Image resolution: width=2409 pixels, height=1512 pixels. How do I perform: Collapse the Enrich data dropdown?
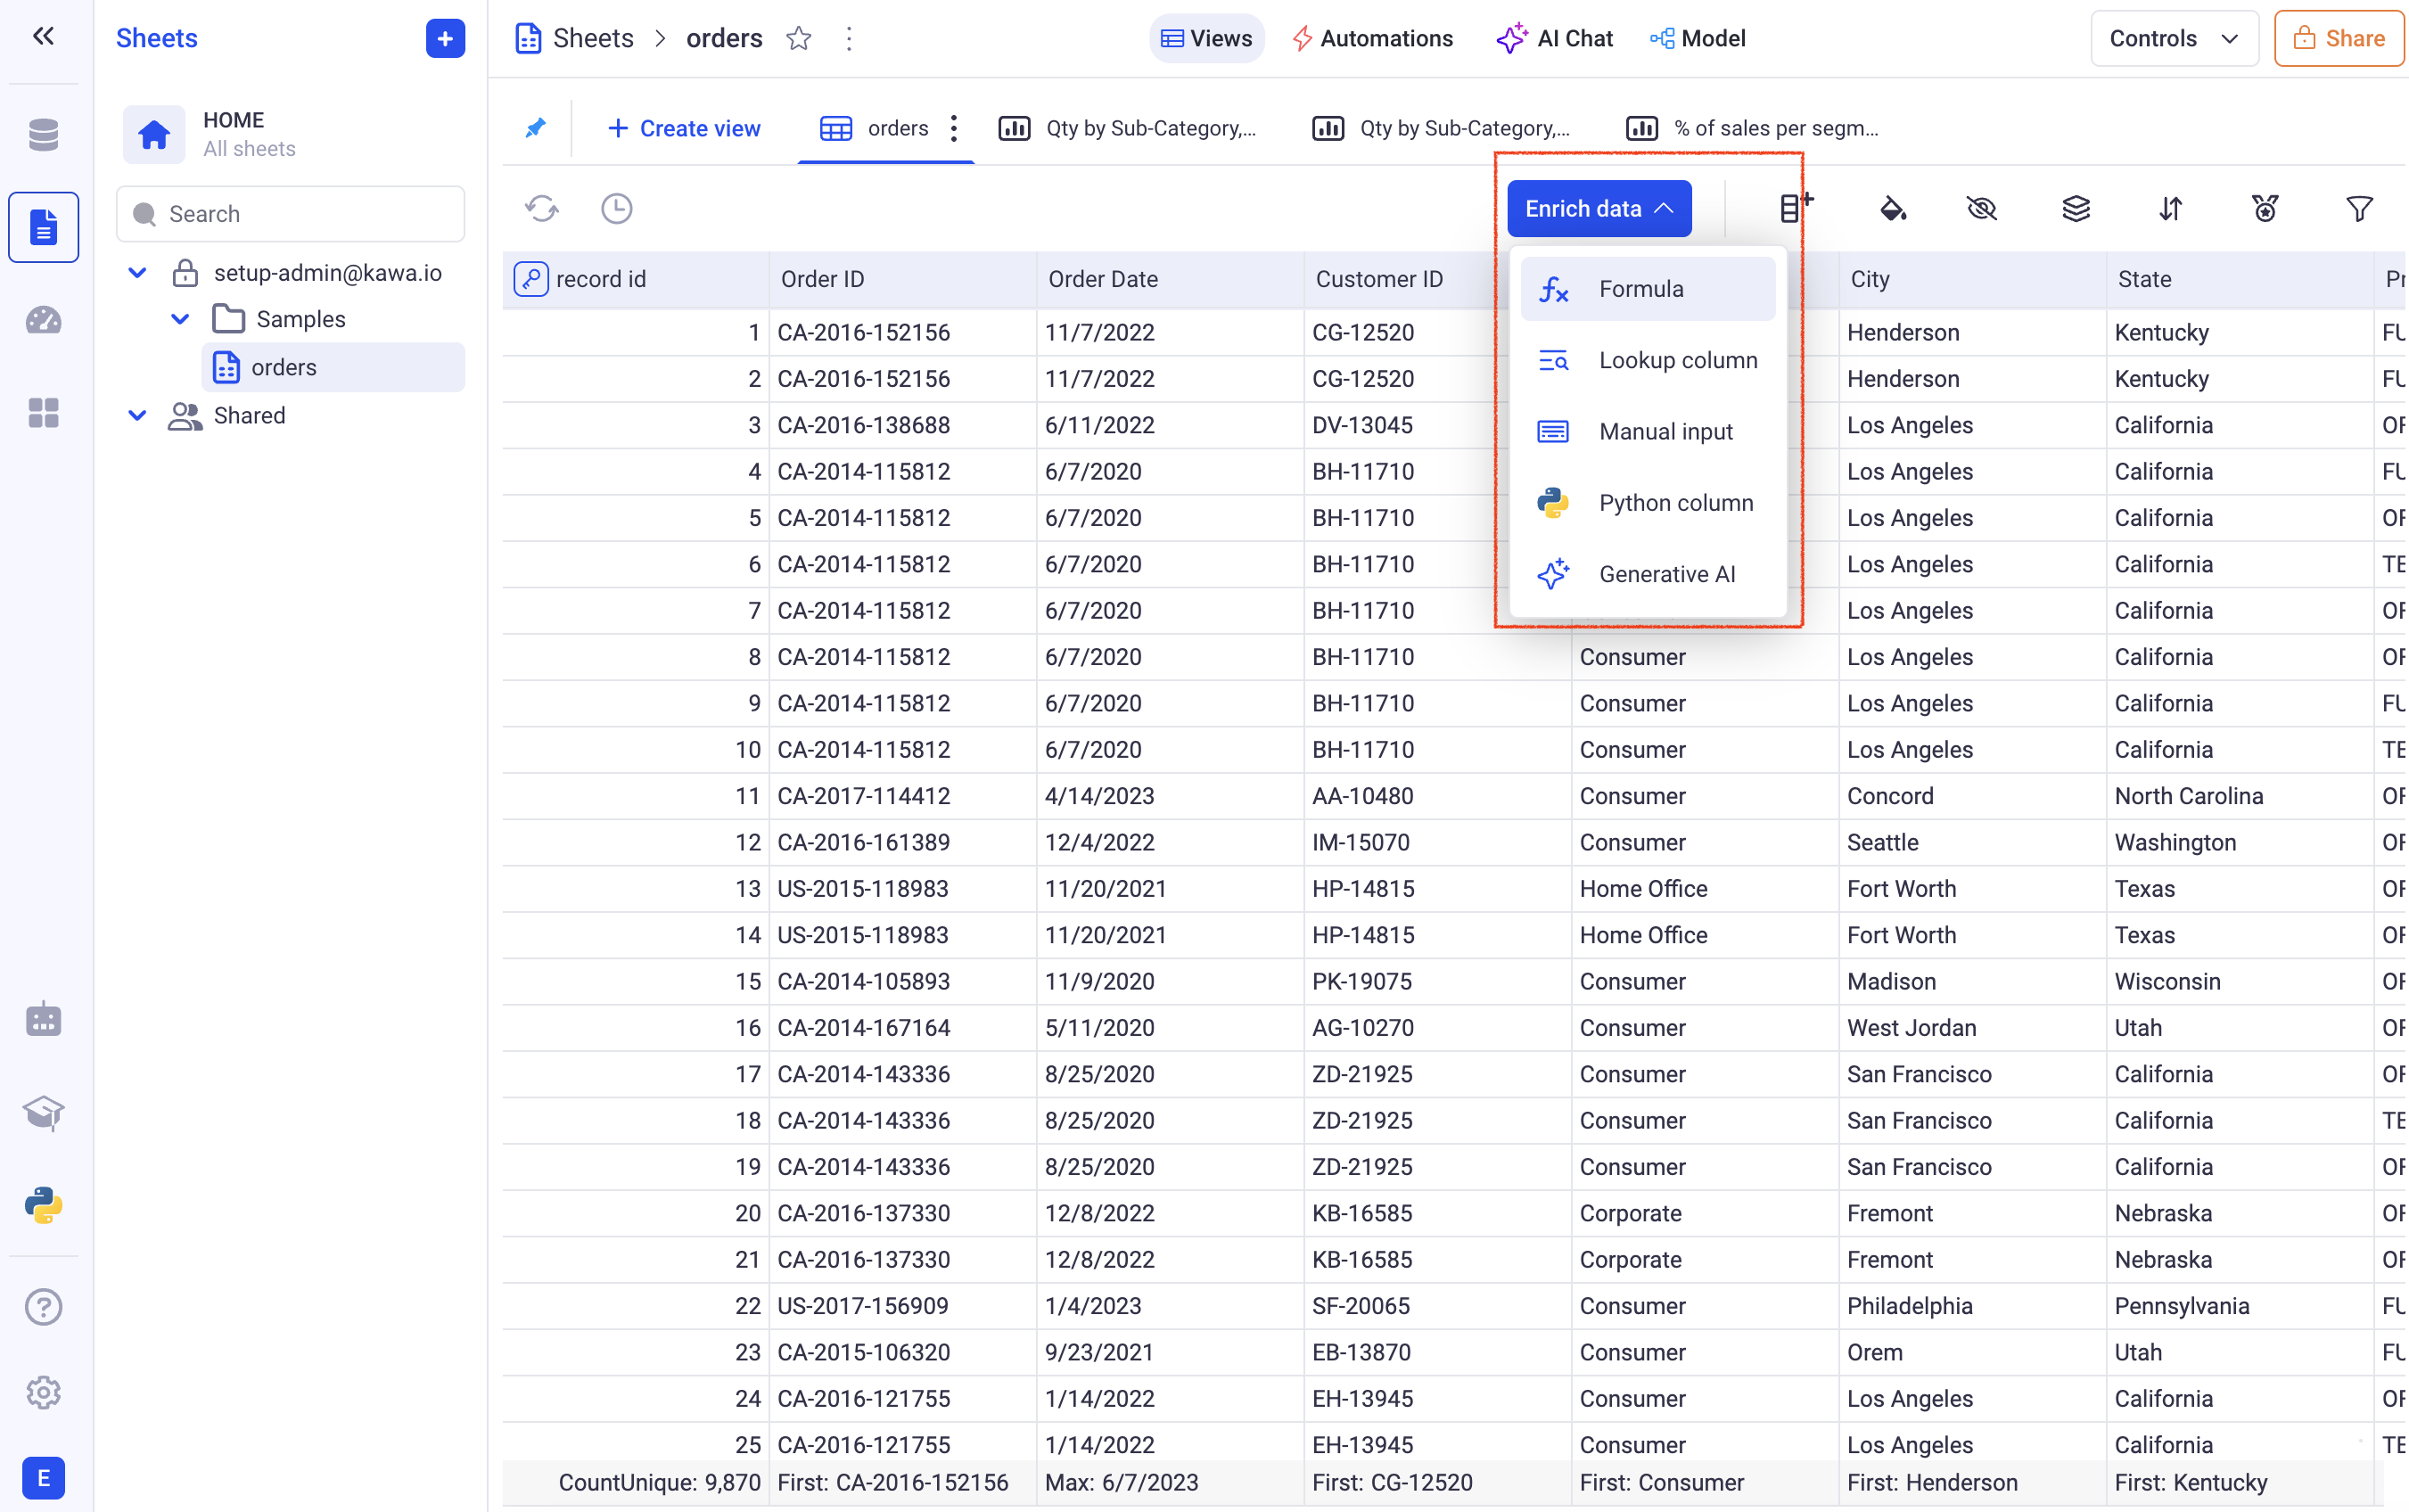[1598, 209]
